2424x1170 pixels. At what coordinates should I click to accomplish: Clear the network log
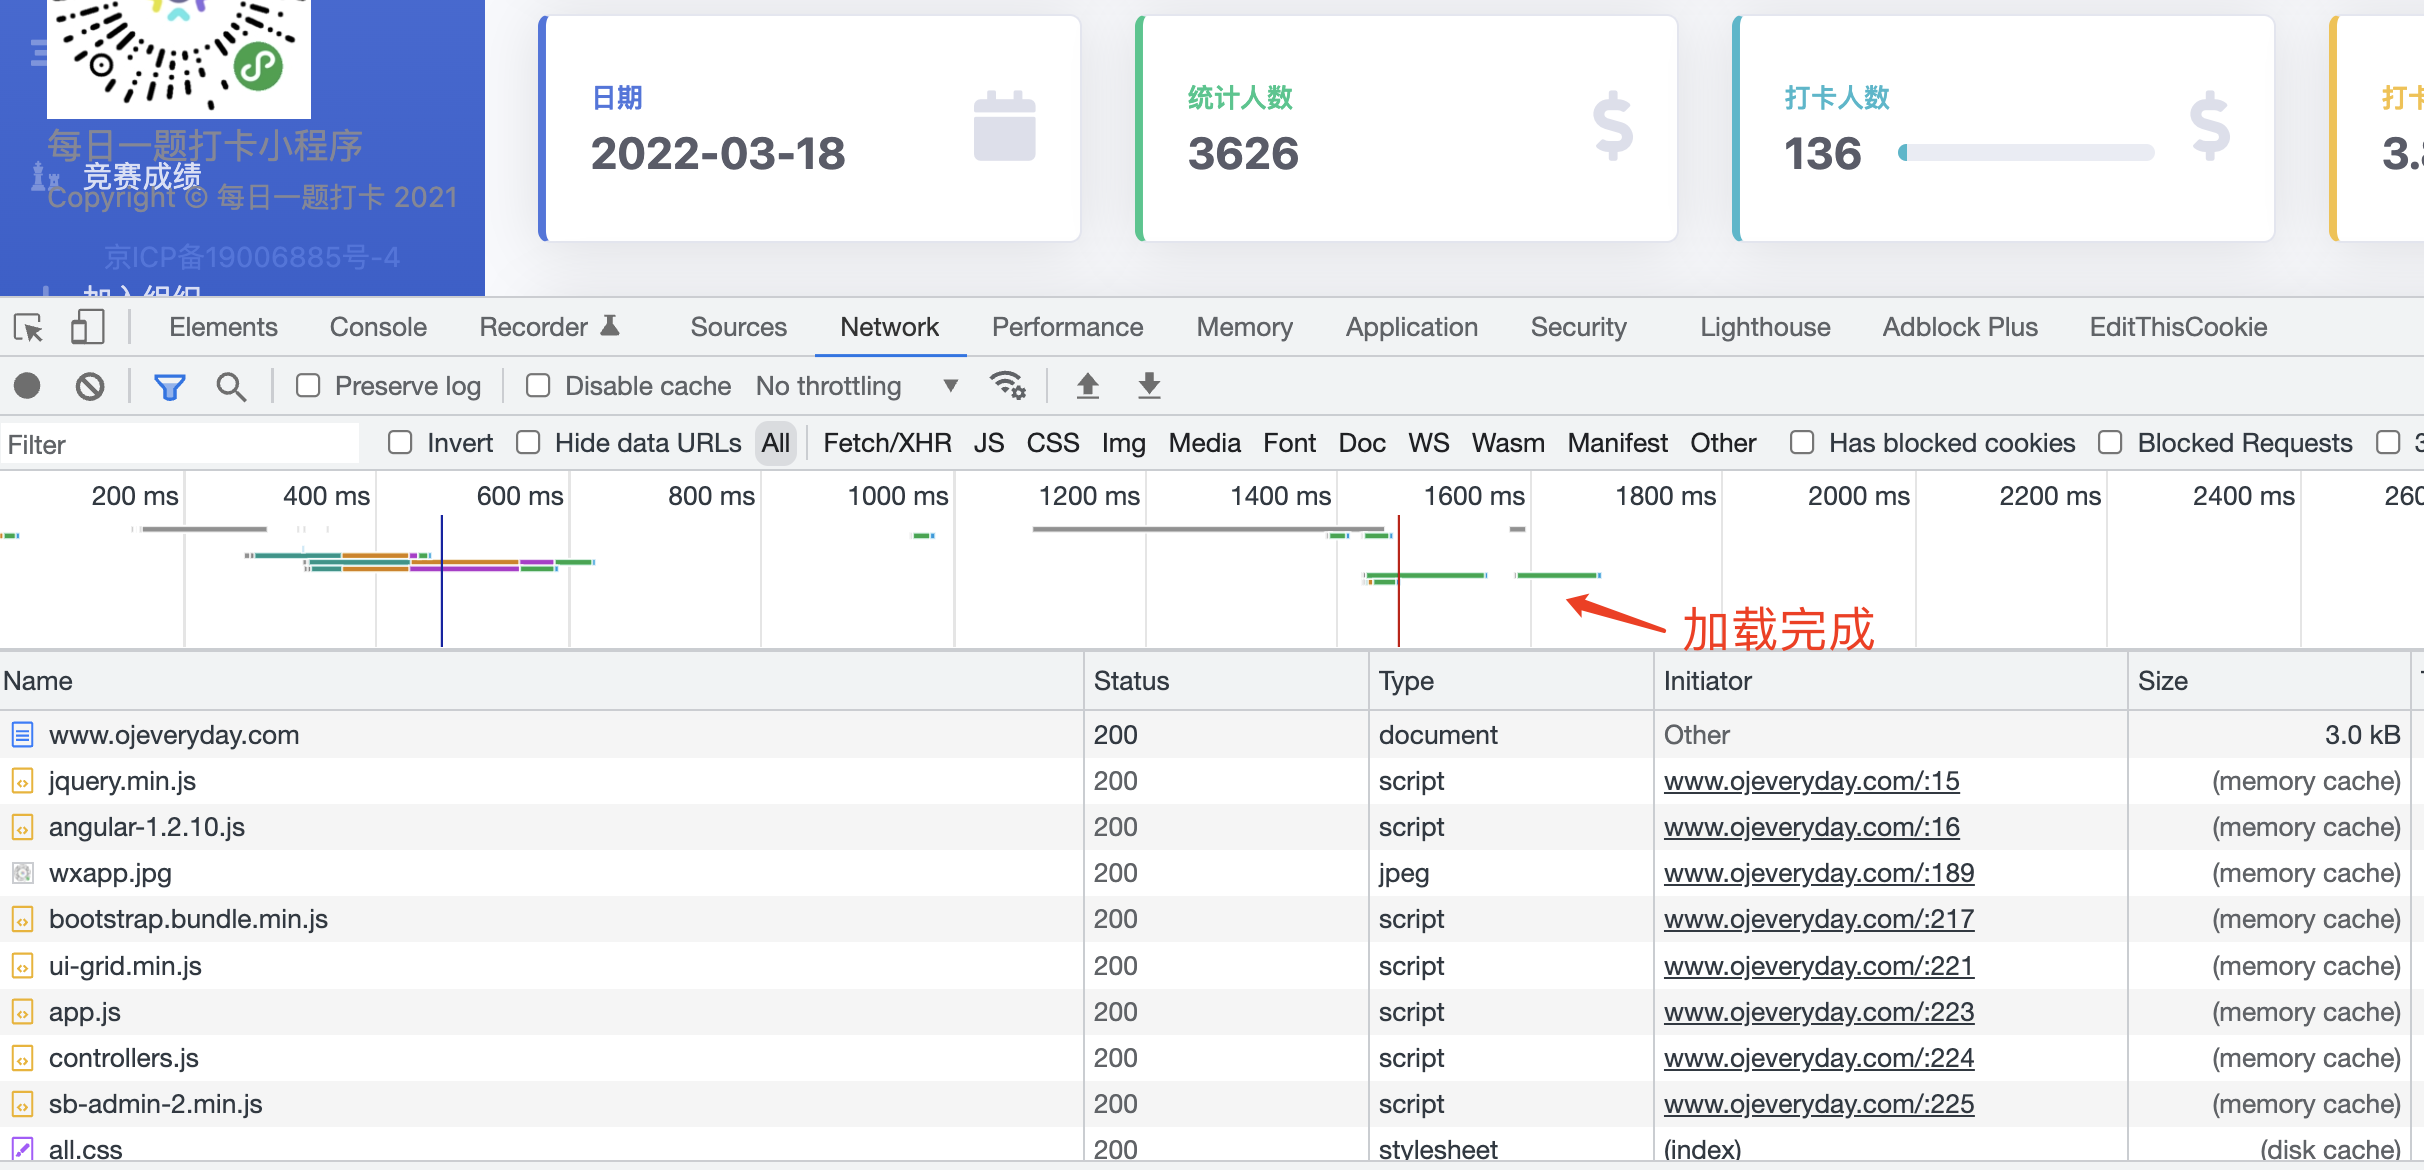pos(90,386)
